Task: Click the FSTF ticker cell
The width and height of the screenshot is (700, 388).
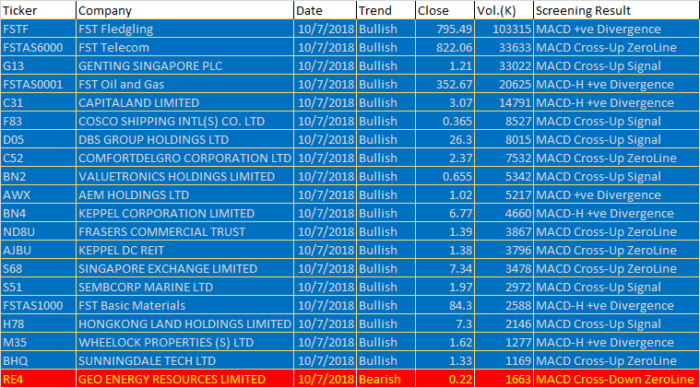Action: [x=38, y=29]
